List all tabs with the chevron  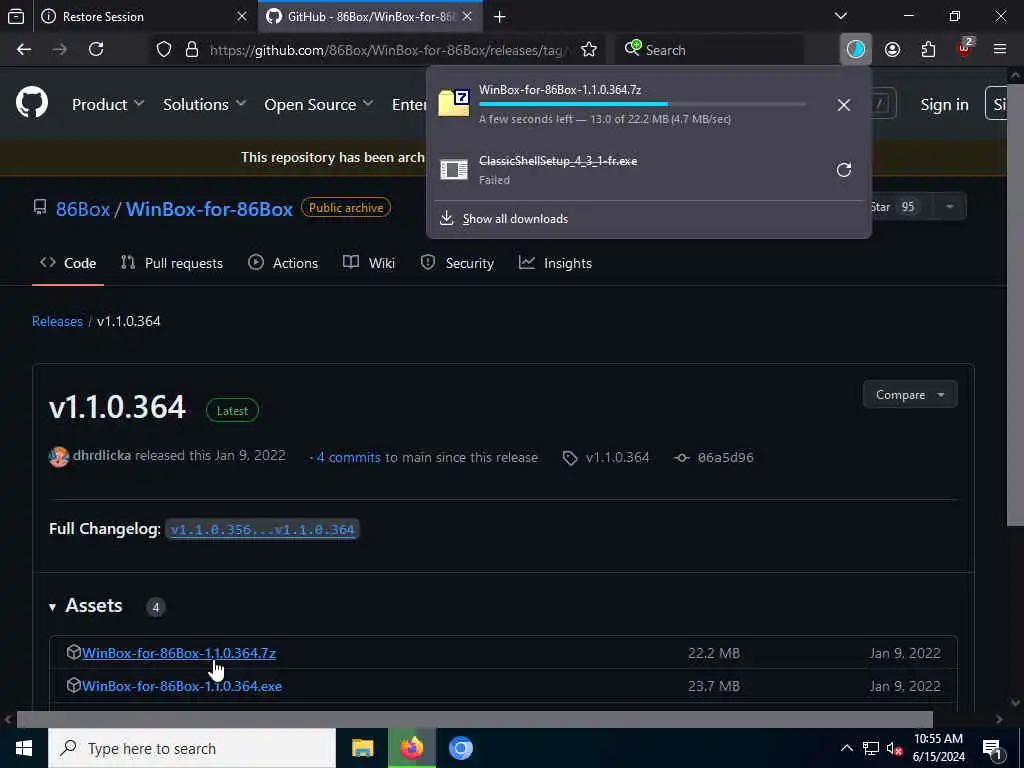(841, 16)
